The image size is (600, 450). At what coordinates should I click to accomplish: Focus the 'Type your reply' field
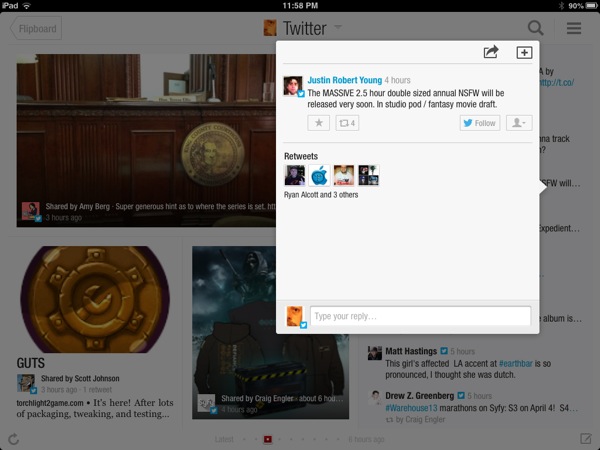pos(420,316)
